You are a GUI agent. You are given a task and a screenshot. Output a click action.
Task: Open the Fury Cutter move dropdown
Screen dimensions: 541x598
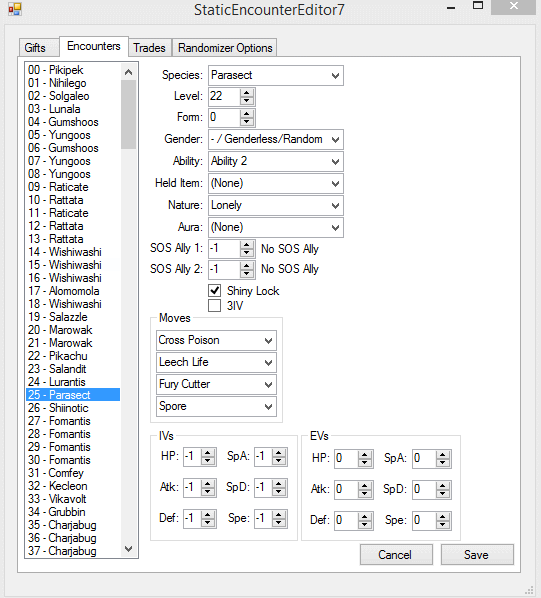[216, 384]
